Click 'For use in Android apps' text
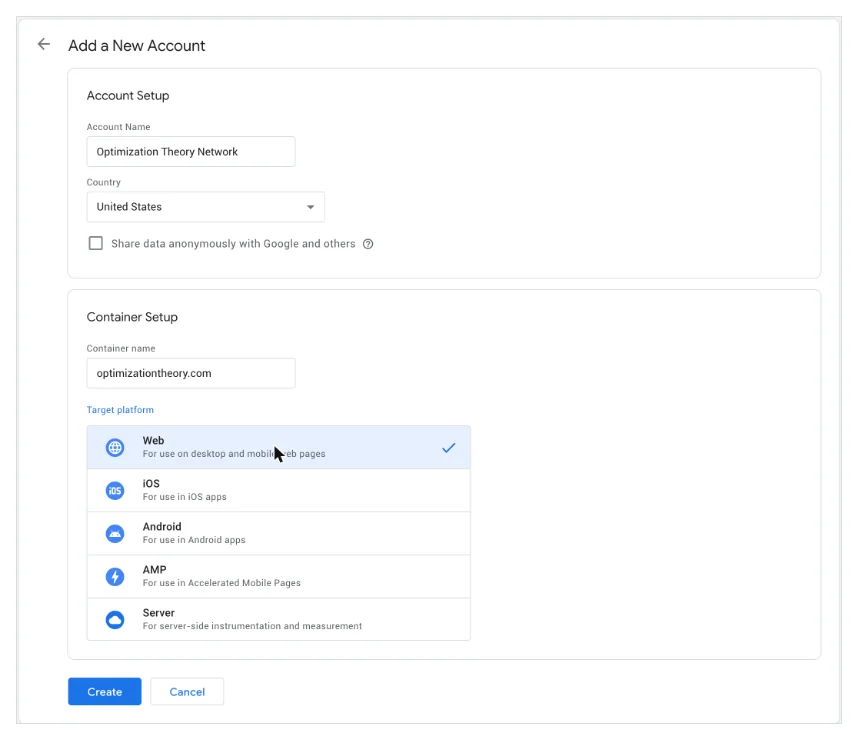 (x=194, y=540)
